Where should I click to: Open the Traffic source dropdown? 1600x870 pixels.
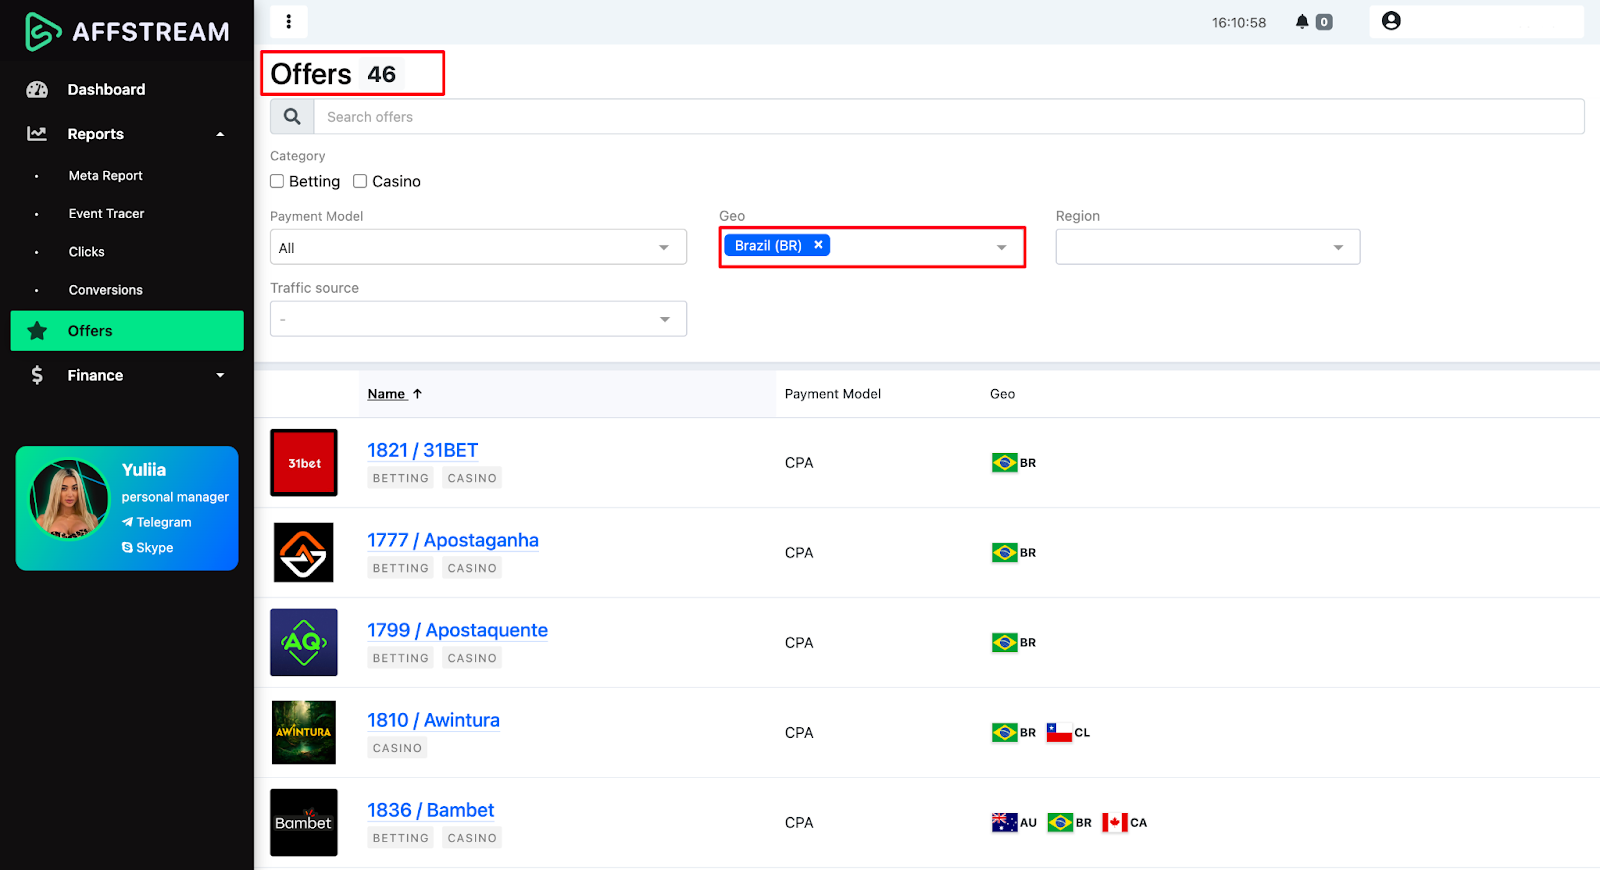point(478,319)
